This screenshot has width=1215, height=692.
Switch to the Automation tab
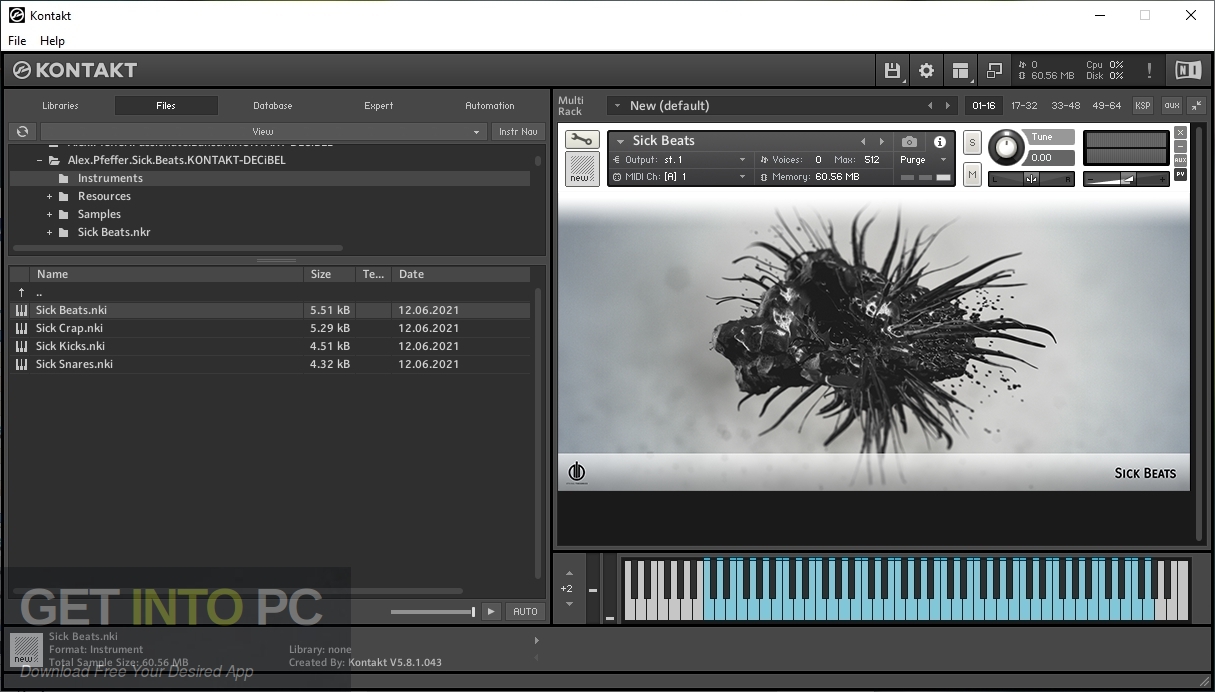[490, 105]
